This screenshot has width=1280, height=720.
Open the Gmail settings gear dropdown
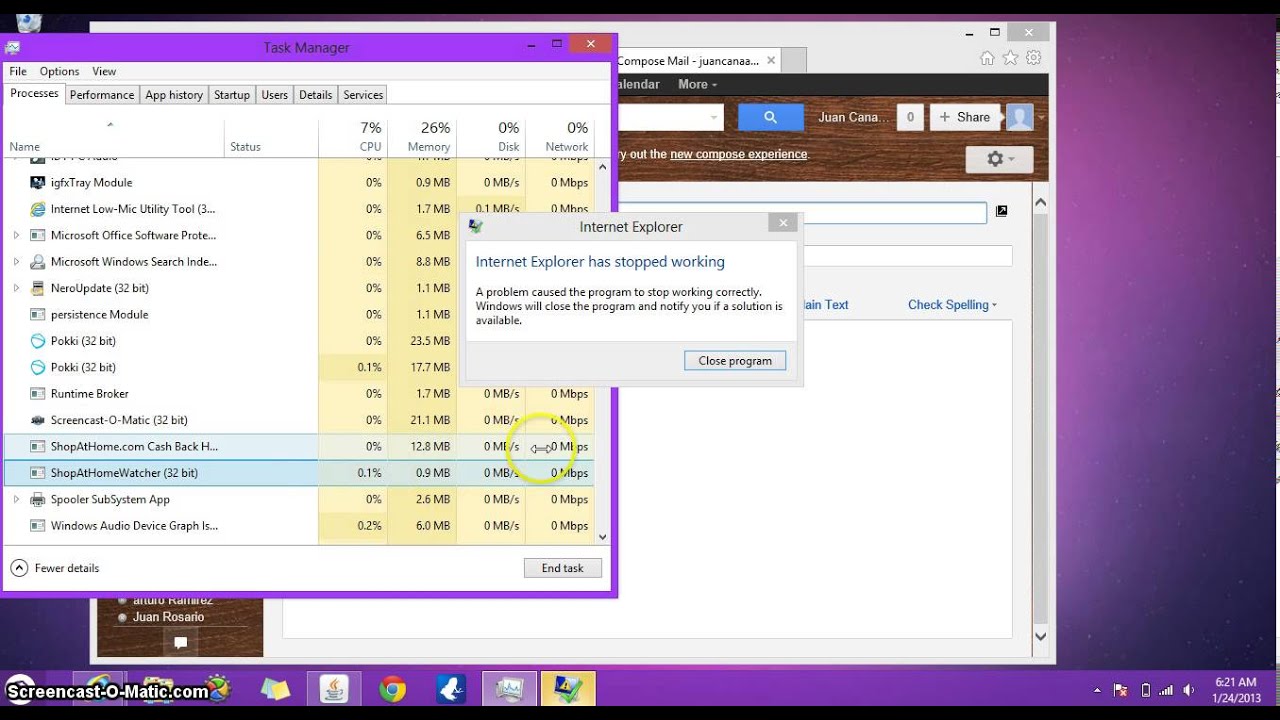pyautogui.click(x=998, y=159)
